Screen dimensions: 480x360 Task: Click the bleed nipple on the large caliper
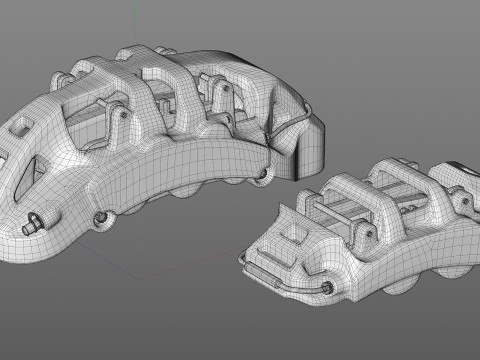33,224
